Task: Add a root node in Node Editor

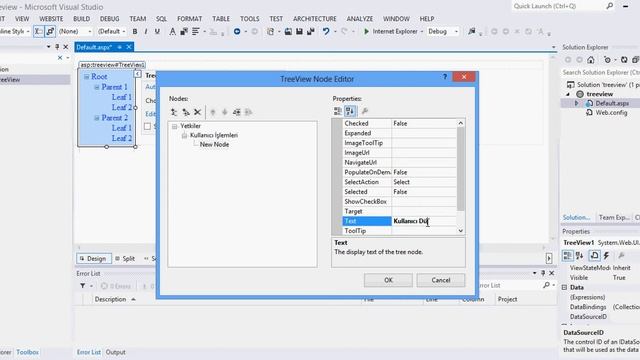Action: click(174, 112)
